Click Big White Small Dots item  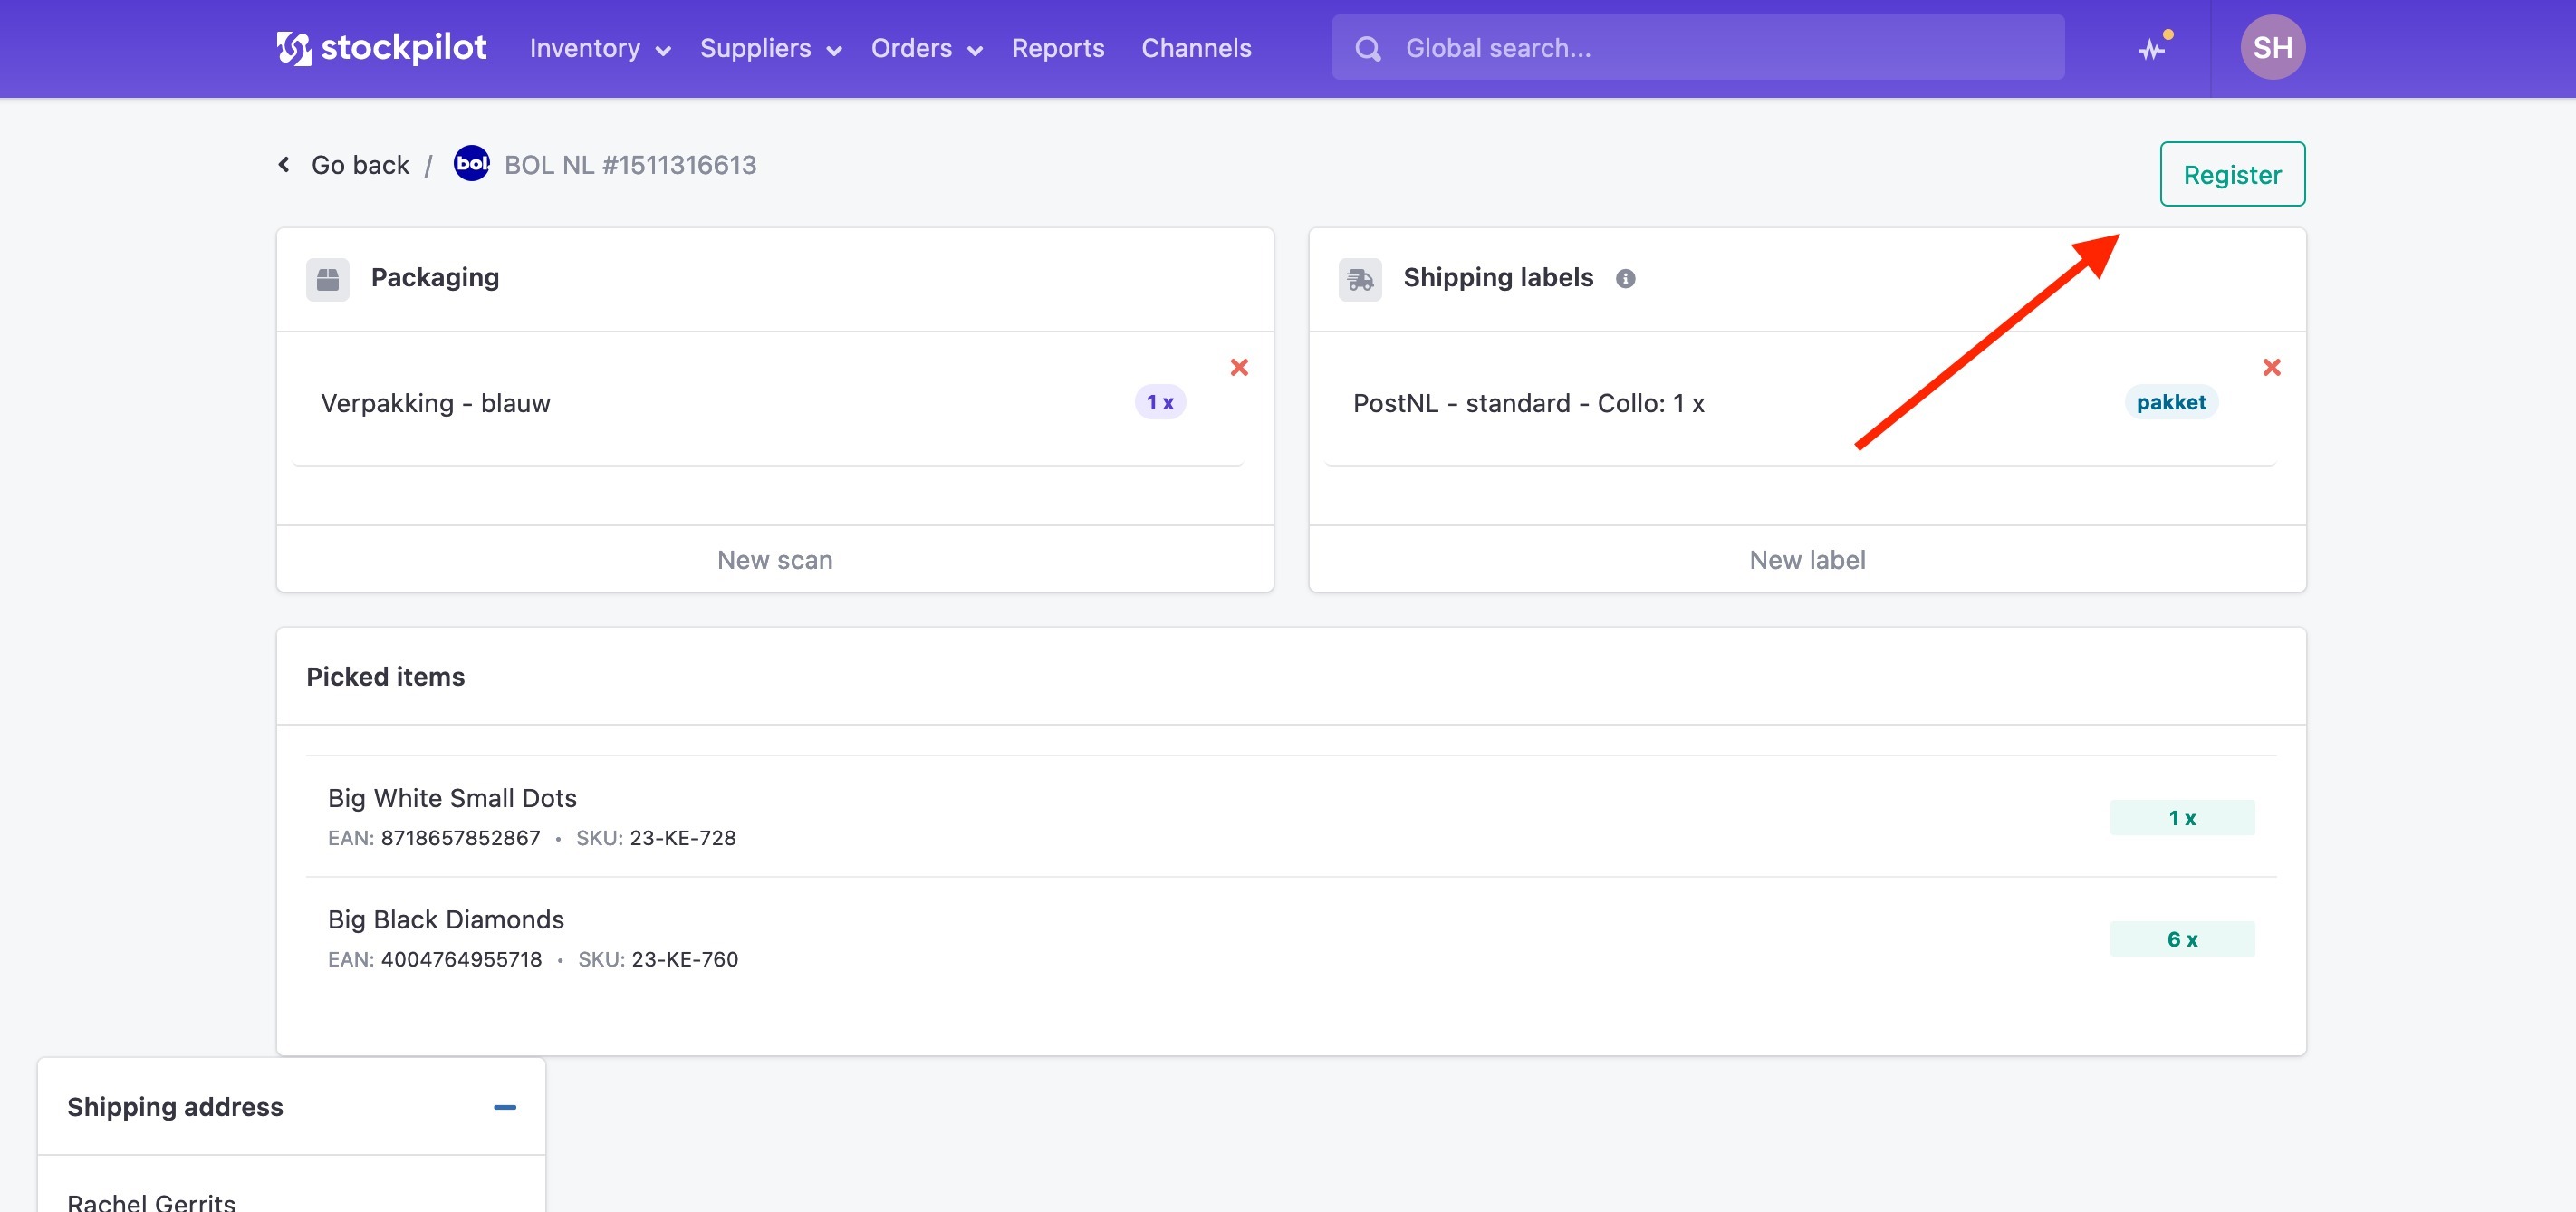click(452, 797)
